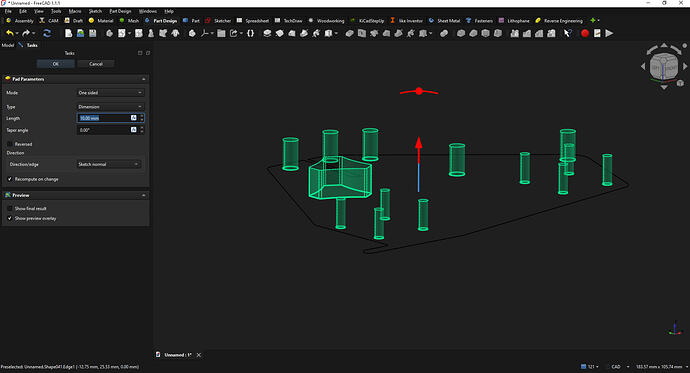
Task: Open the Sketch menu
Action: 95,11
